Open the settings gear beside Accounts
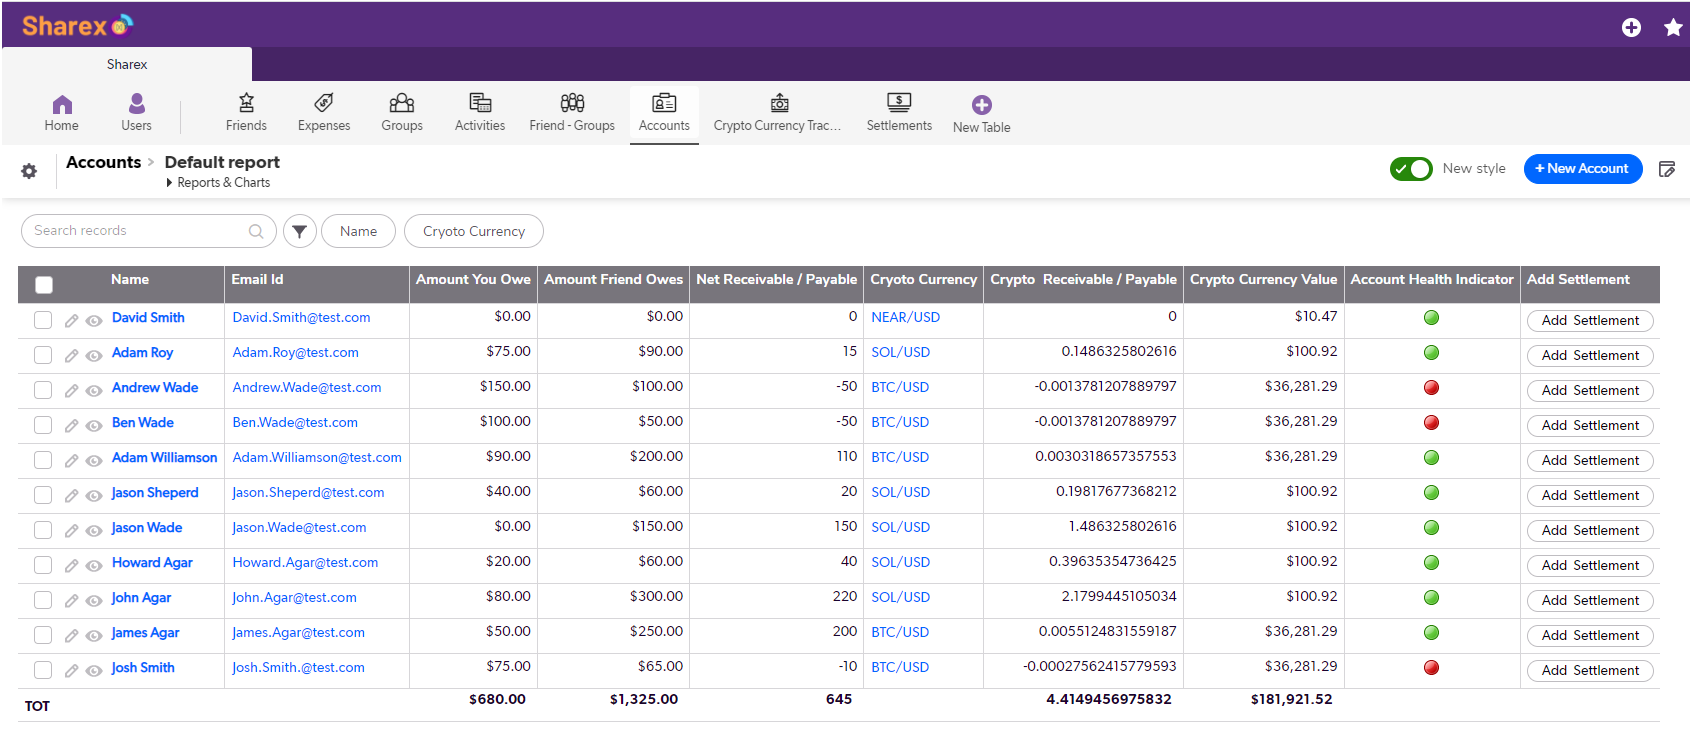 (x=29, y=171)
